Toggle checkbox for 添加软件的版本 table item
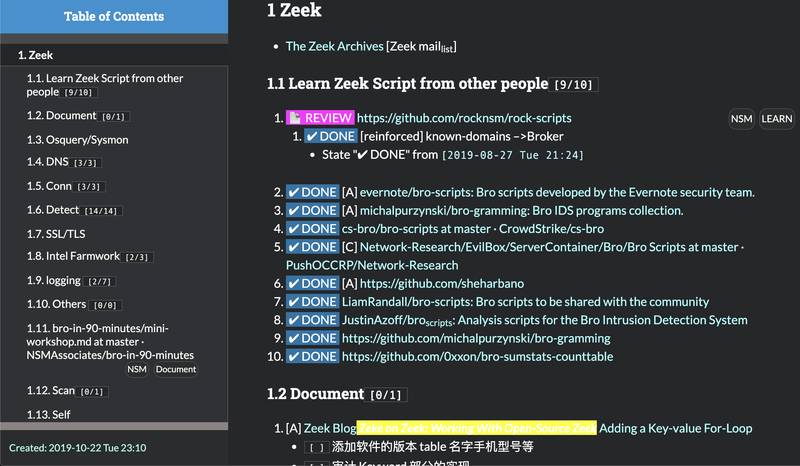800x466 pixels. click(x=316, y=448)
